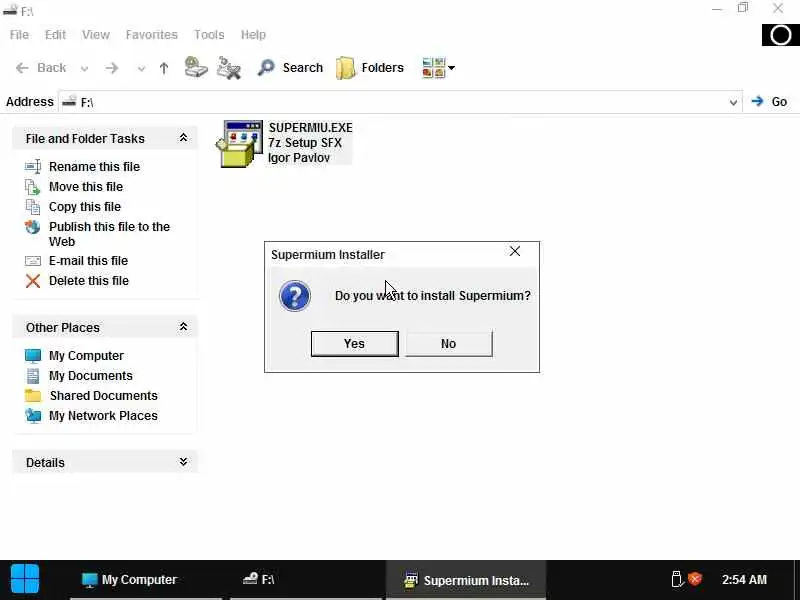Open the Favorites menu

pyautogui.click(x=152, y=35)
